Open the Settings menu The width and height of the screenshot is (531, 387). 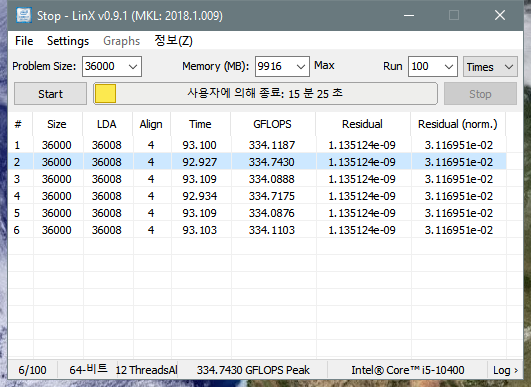coord(68,41)
